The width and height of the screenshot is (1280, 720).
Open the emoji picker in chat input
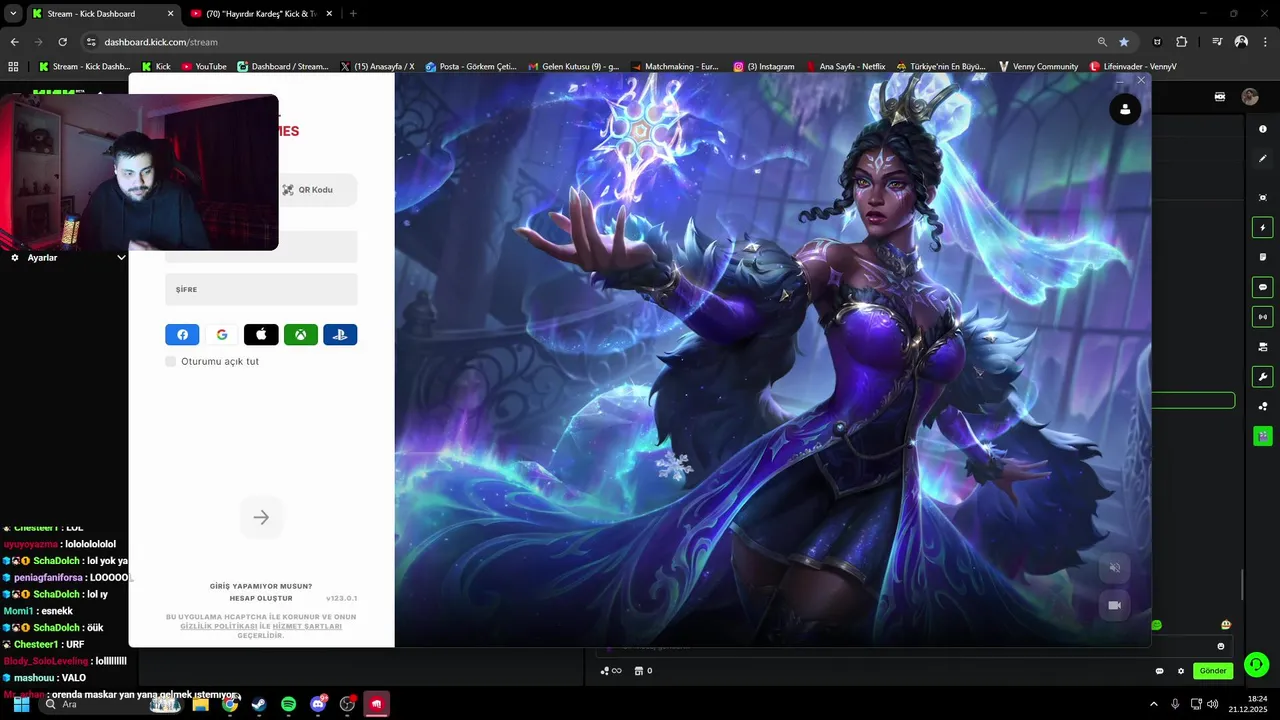(1220, 646)
